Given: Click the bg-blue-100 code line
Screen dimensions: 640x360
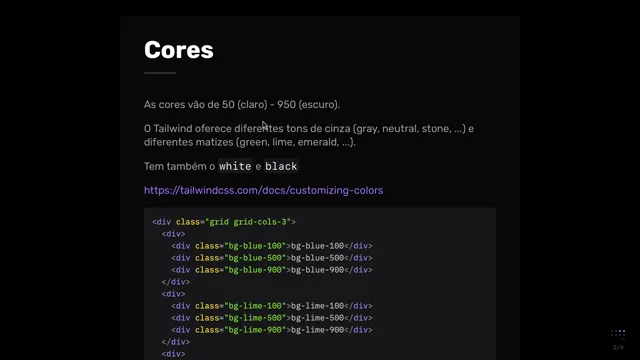Looking at the screenshot, I should [272, 246].
